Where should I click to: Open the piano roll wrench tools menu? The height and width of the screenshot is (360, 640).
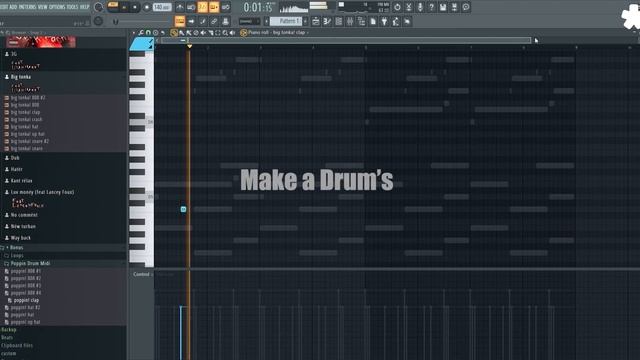tap(141, 33)
